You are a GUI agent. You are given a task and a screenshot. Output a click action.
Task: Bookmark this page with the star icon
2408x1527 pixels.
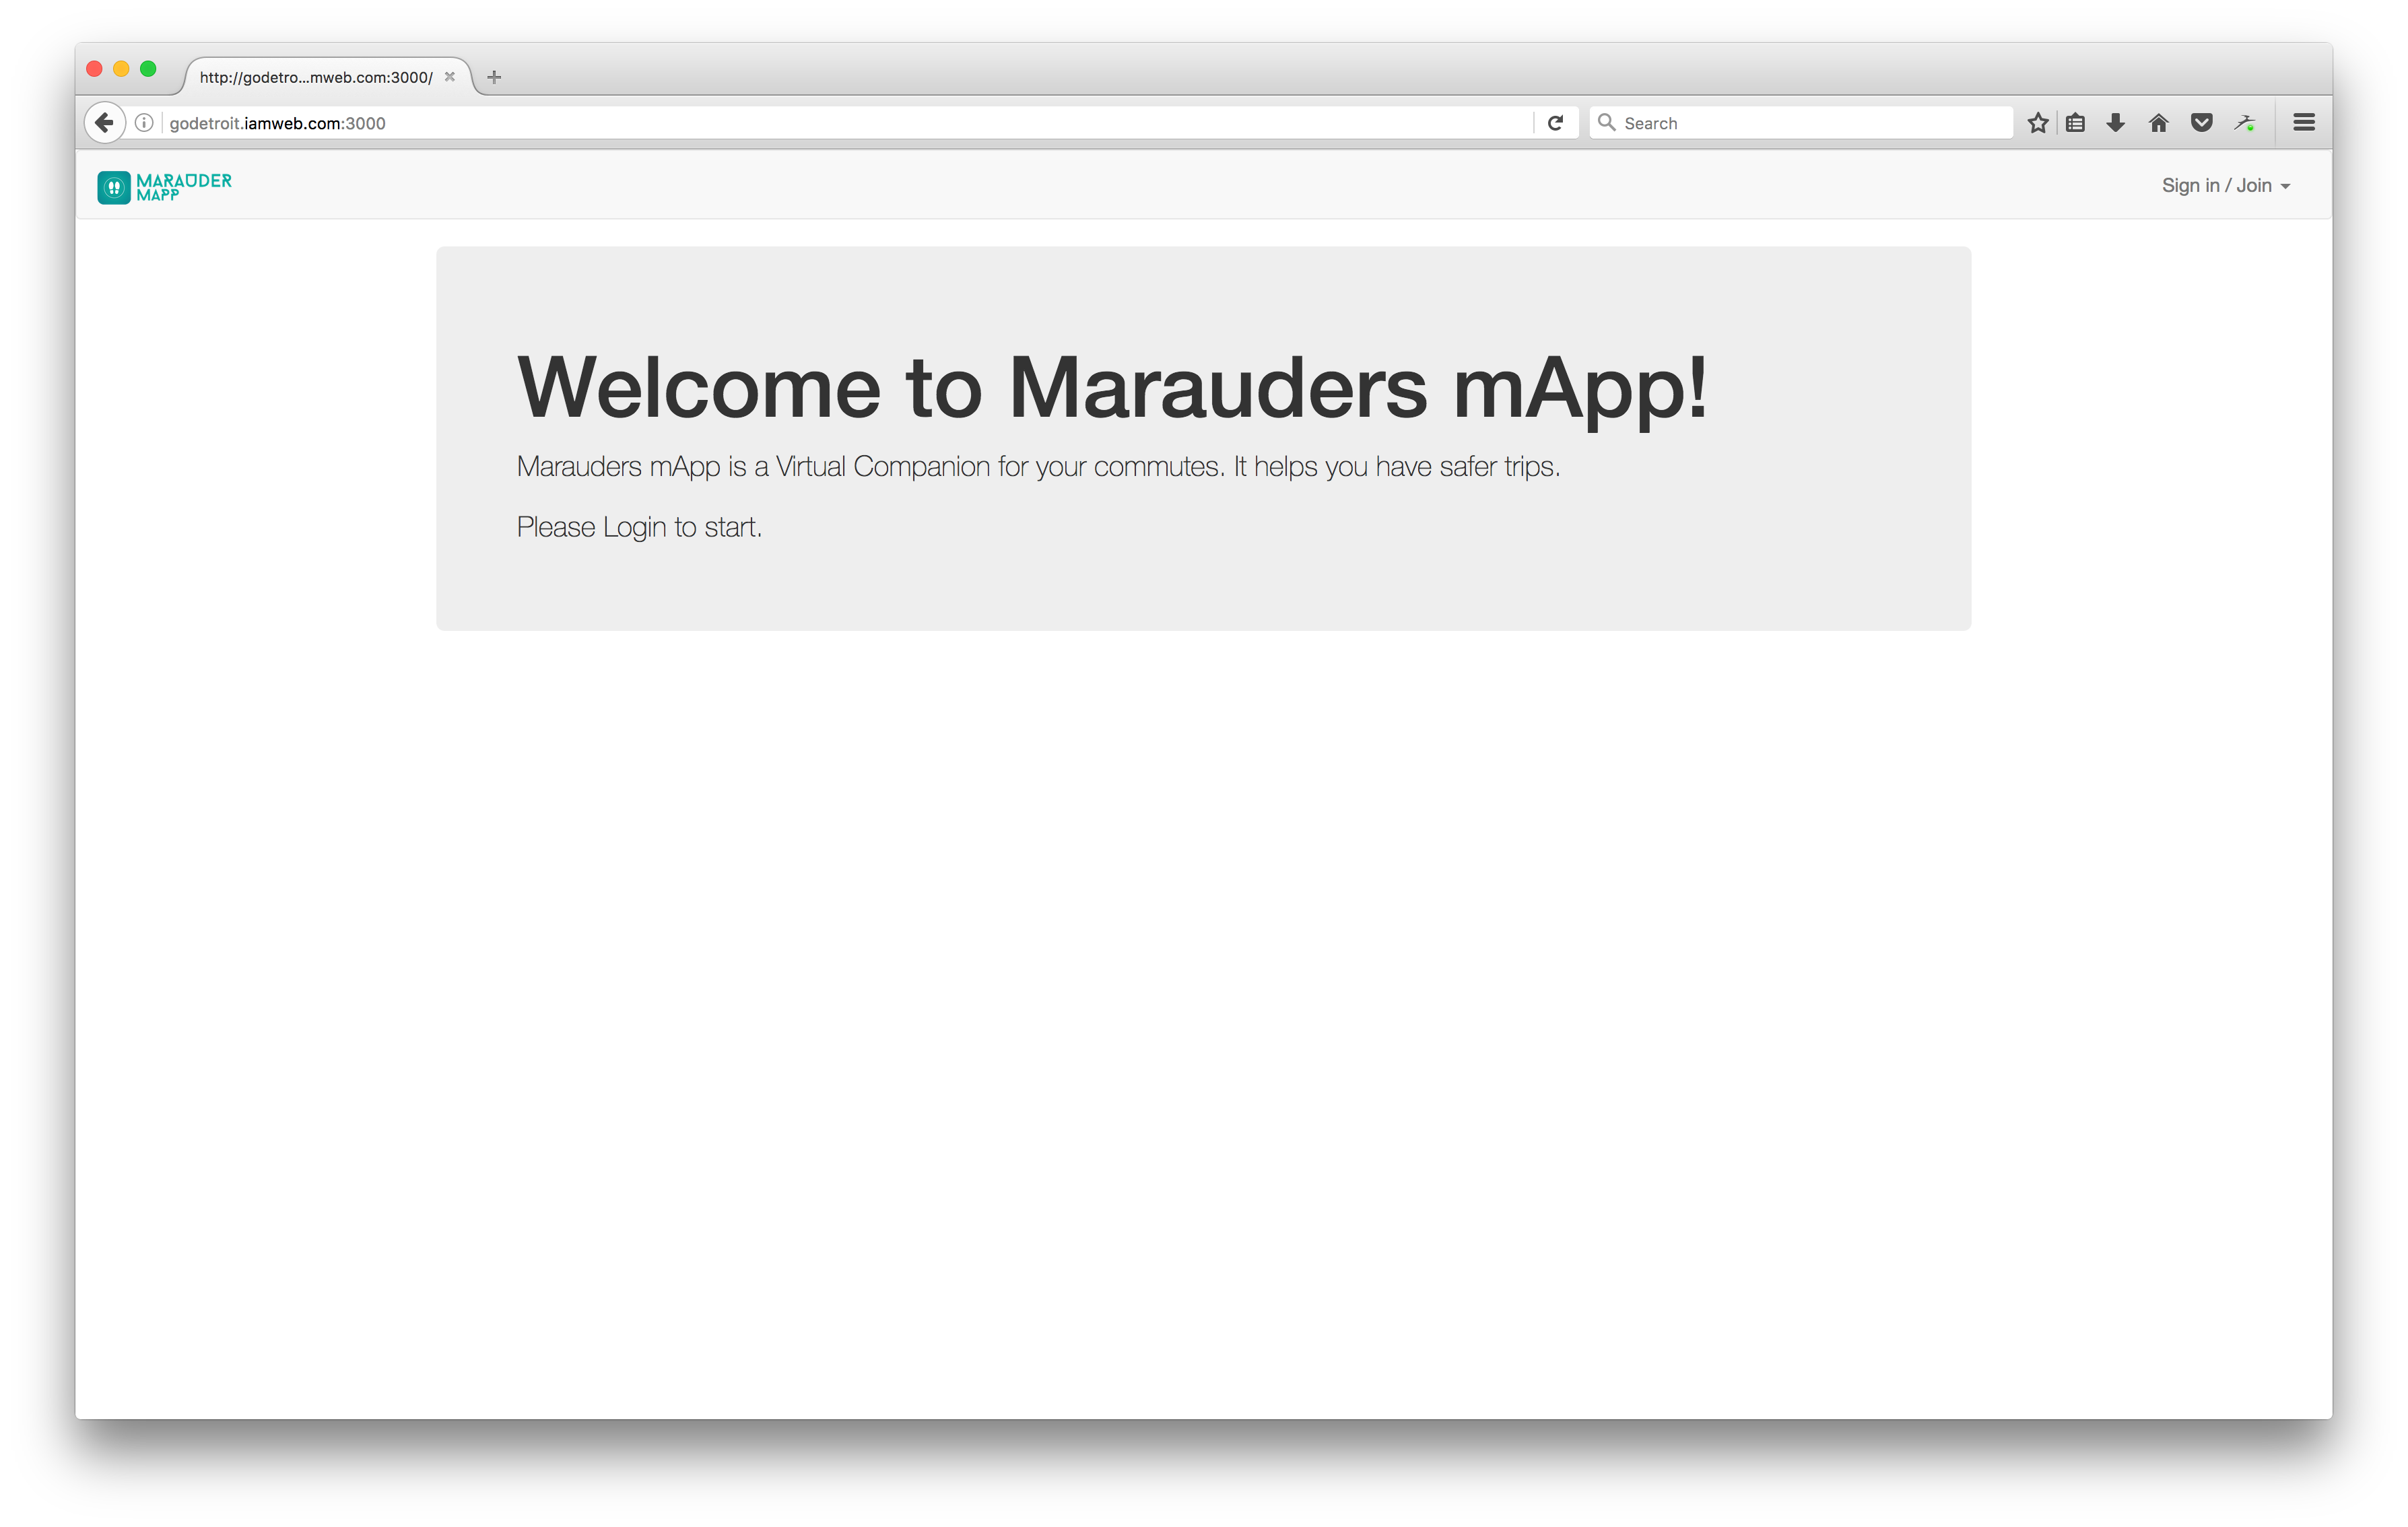[2037, 123]
